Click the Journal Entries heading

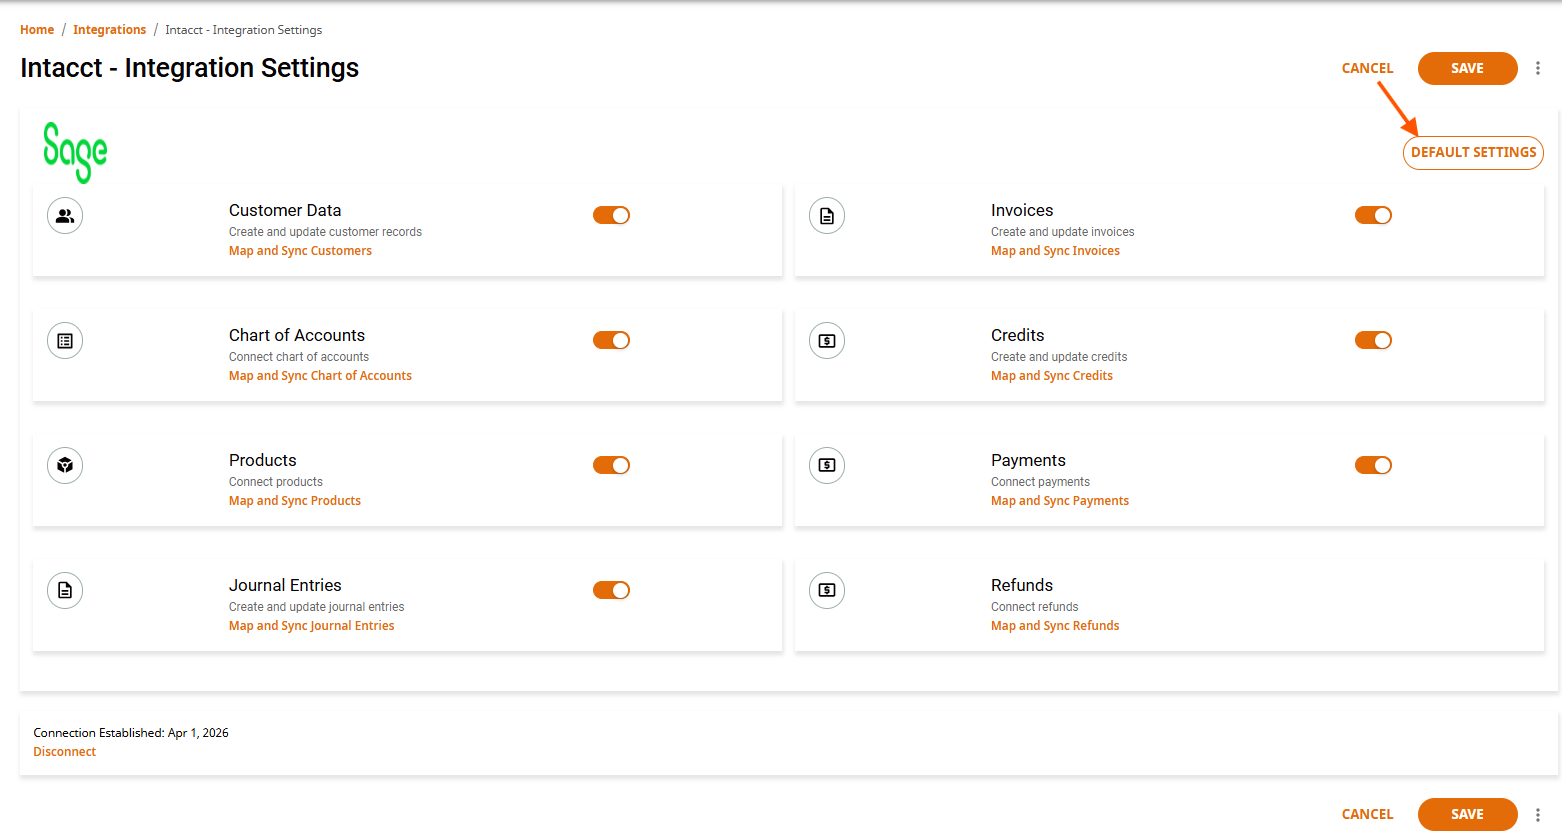point(285,585)
